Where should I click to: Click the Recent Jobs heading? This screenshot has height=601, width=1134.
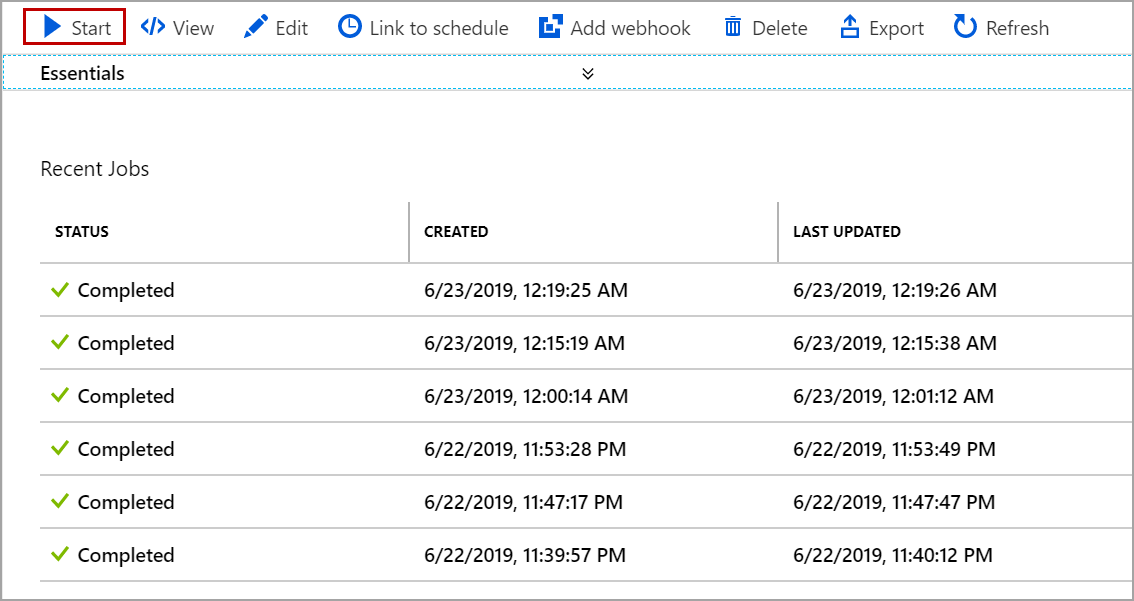95,169
